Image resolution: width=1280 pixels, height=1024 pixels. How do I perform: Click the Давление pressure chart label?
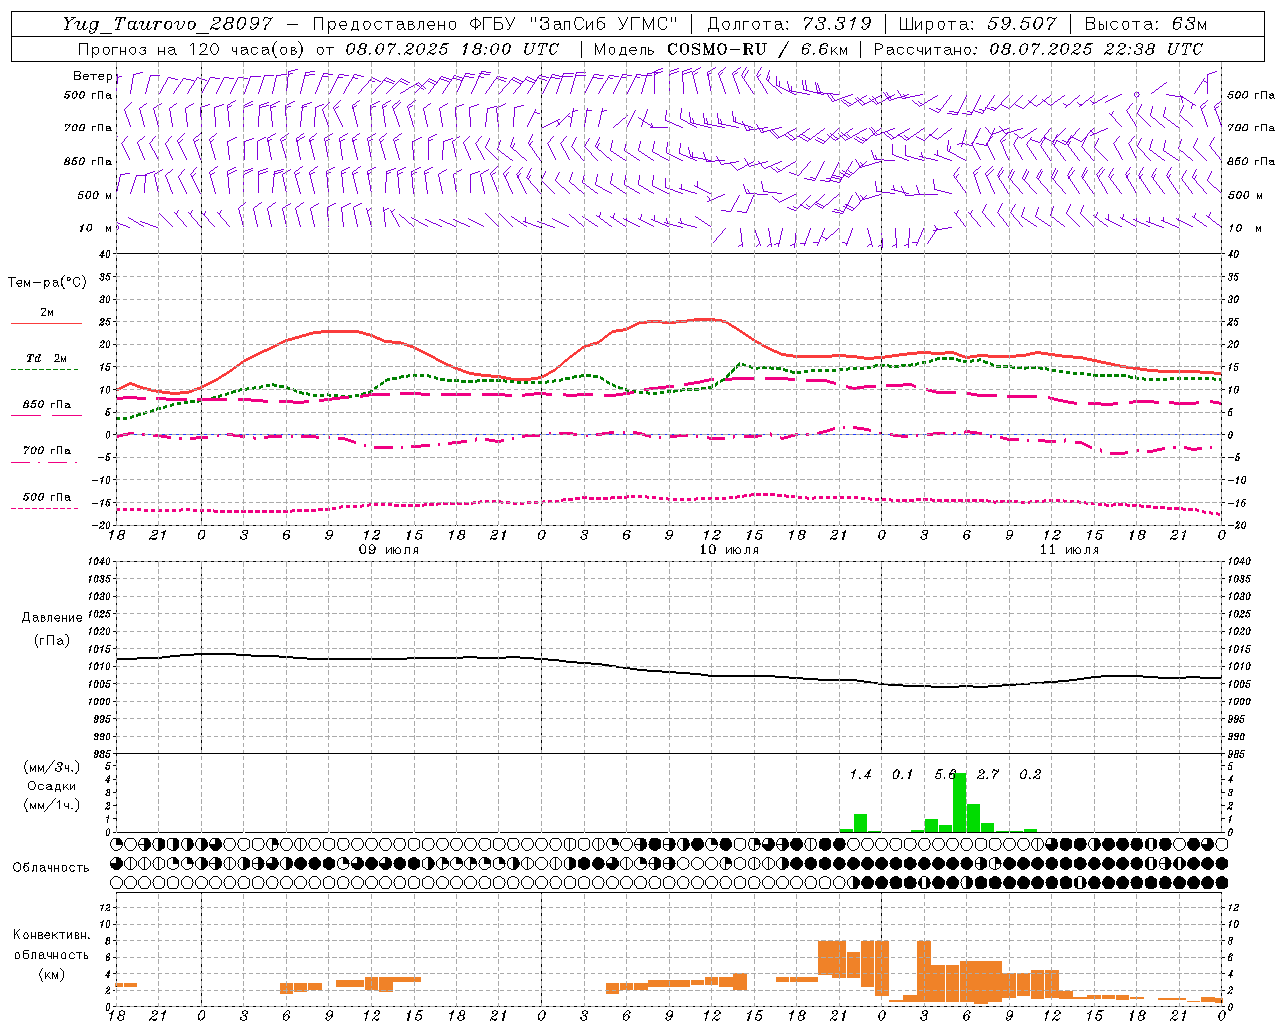52,618
